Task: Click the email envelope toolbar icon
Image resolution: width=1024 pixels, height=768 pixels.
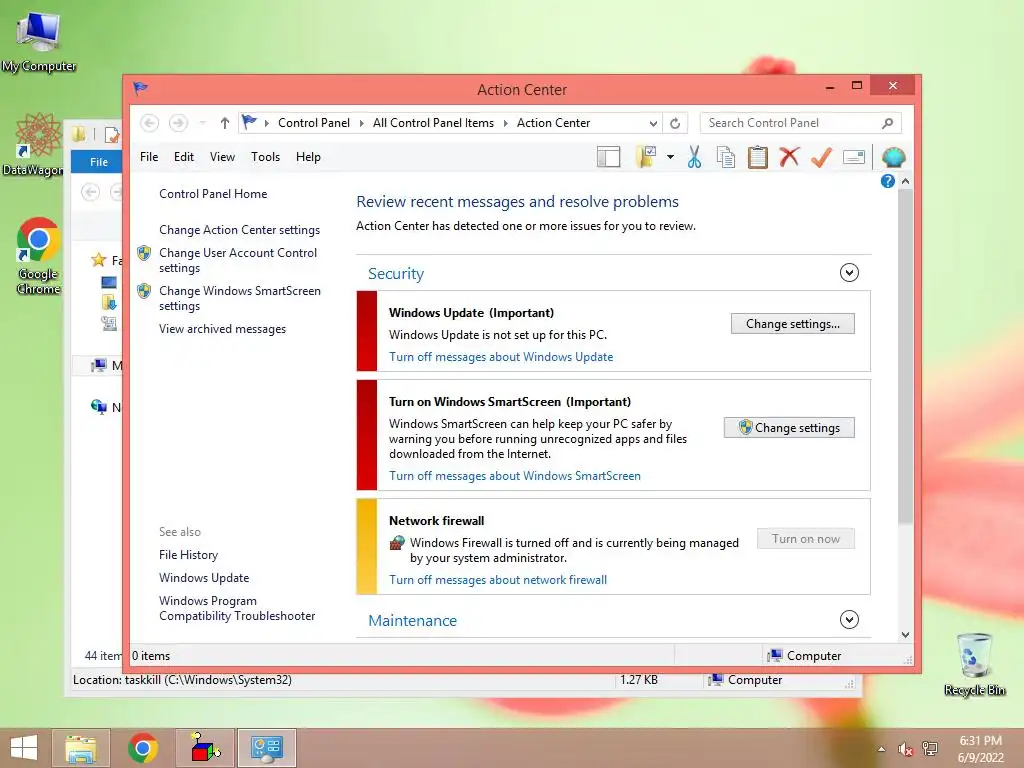Action: (x=854, y=157)
